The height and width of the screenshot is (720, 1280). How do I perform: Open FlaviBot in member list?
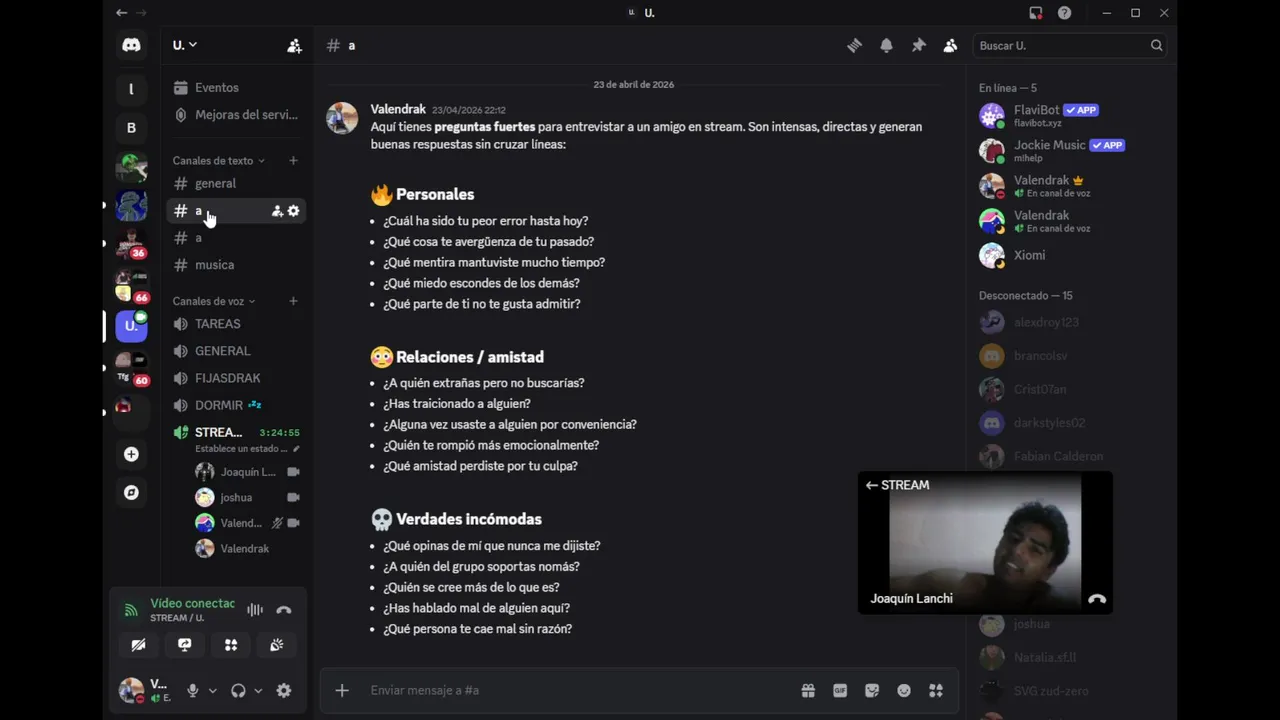click(x=1070, y=116)
